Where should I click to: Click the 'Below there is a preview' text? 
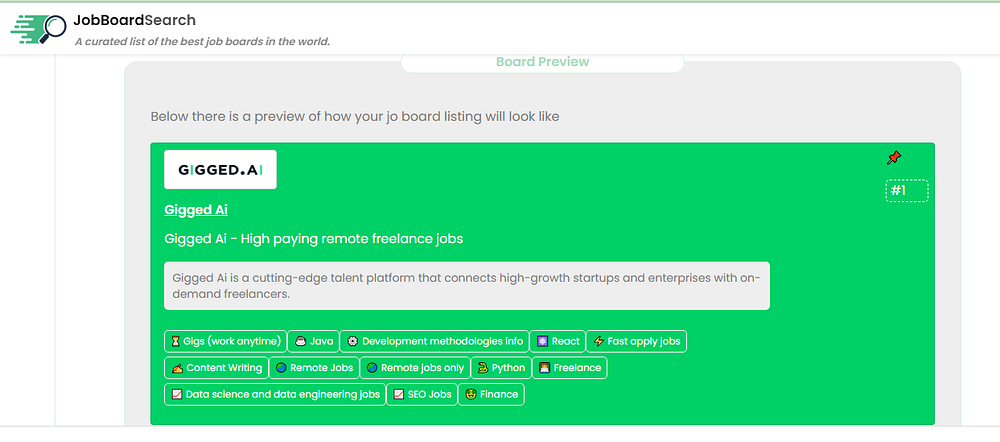point(355,117)
